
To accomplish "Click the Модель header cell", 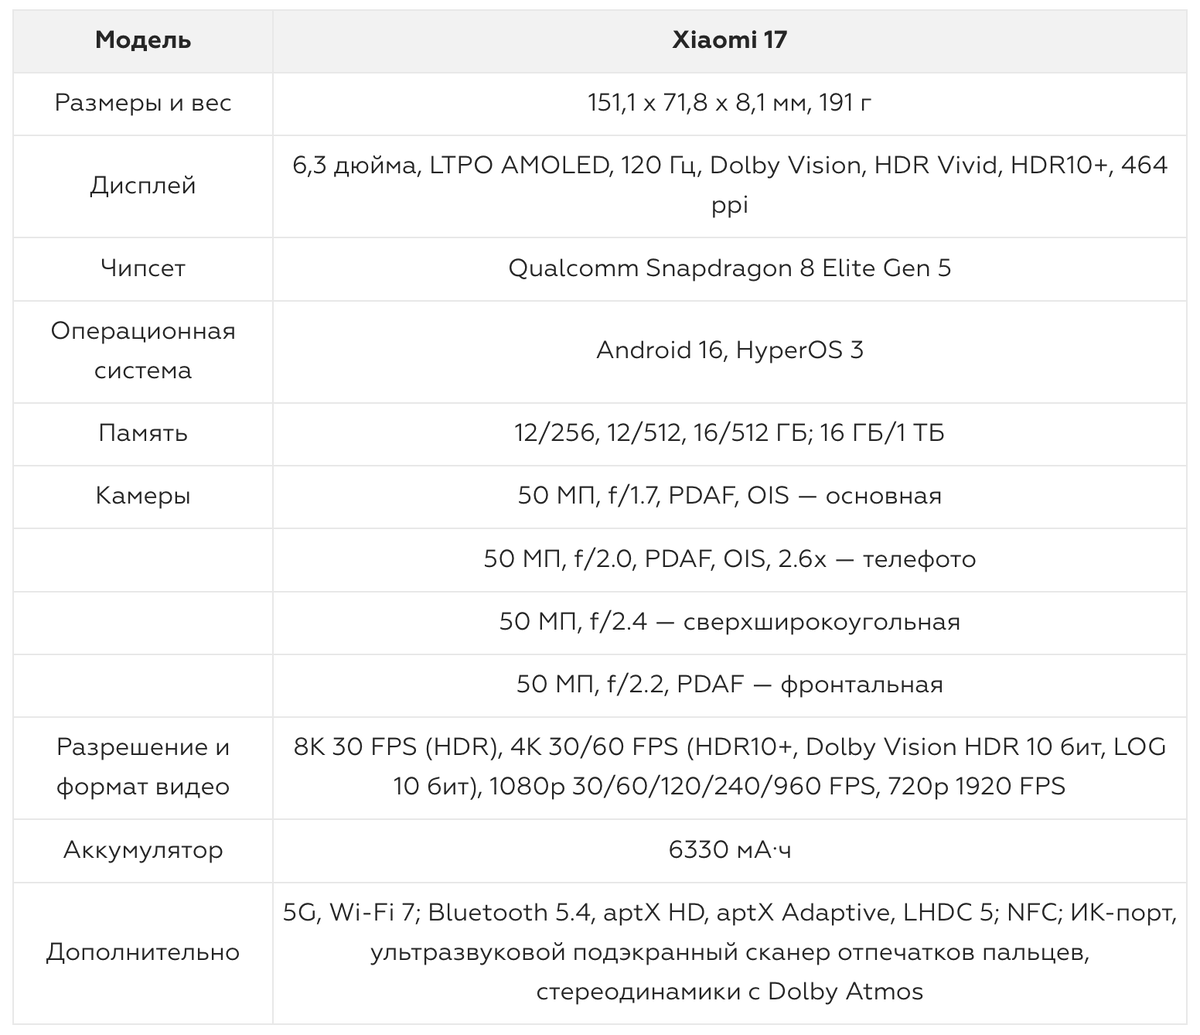I will (x=143, y=40).
